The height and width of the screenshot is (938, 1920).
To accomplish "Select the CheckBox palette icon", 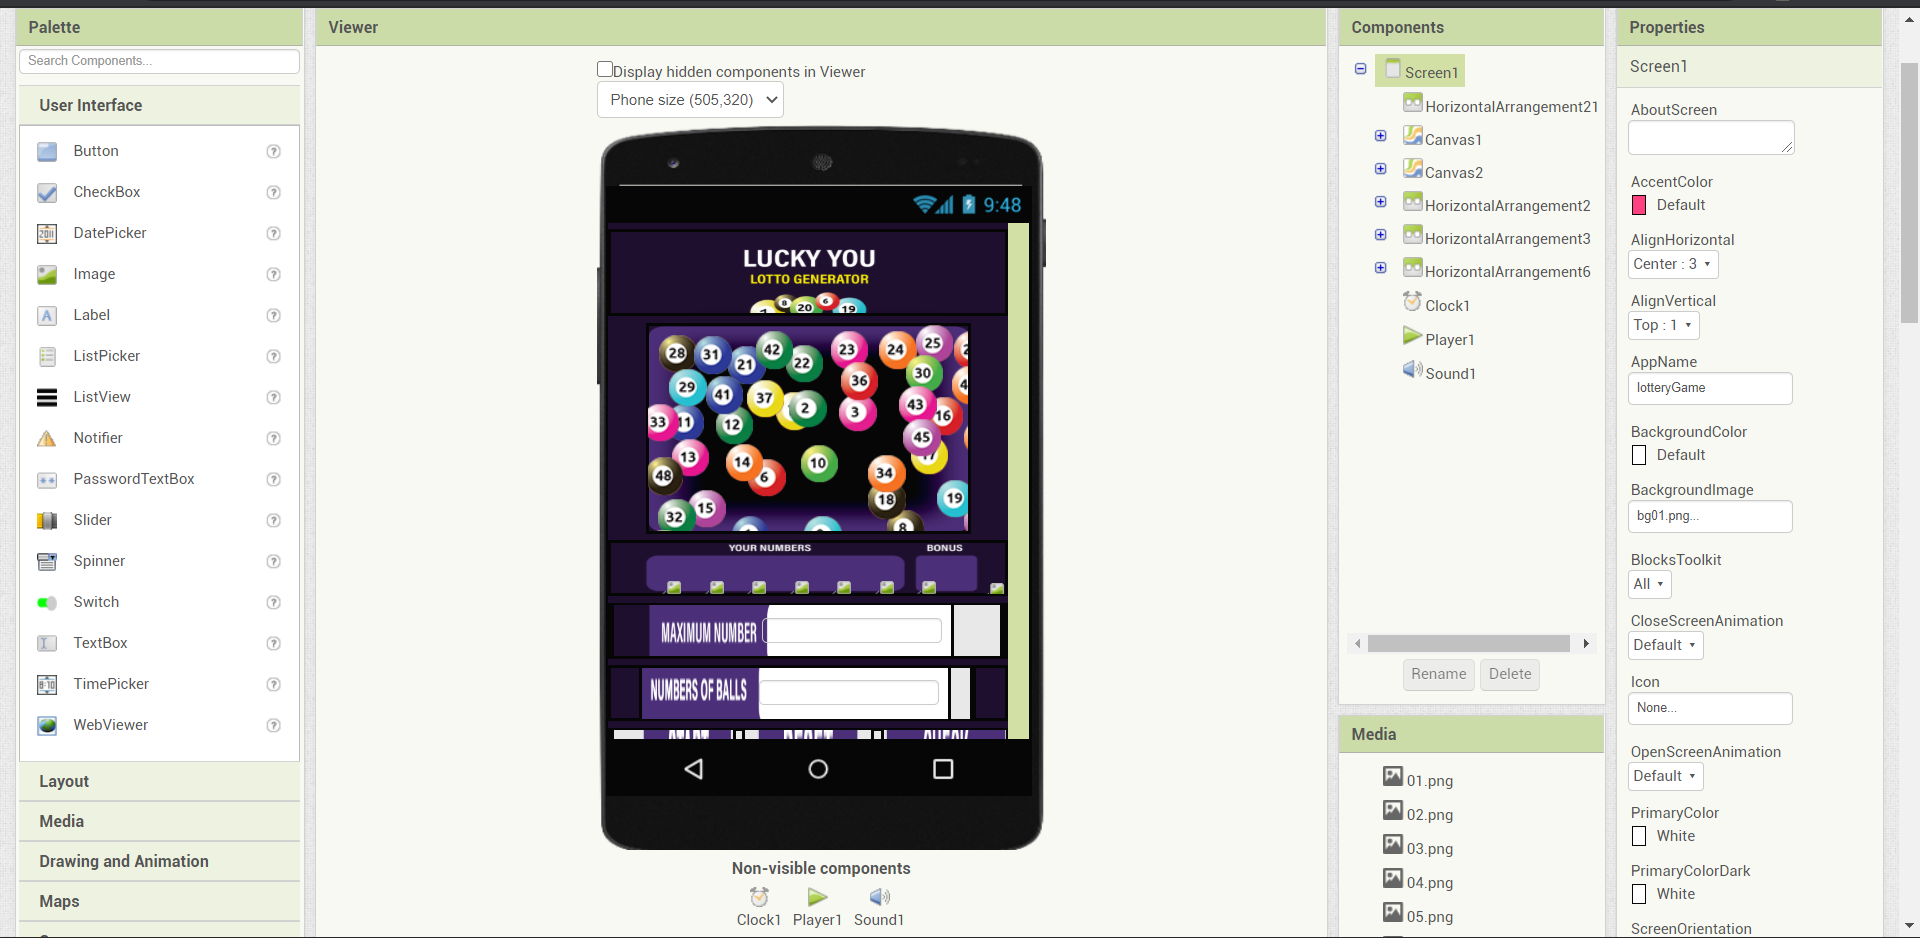I will coord(47,193).
